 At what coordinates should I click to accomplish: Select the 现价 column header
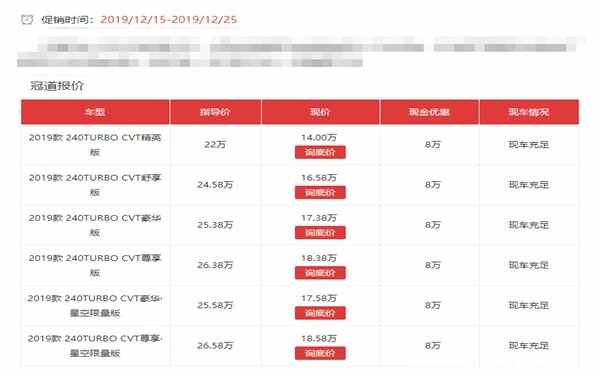(x=320, y=112)
